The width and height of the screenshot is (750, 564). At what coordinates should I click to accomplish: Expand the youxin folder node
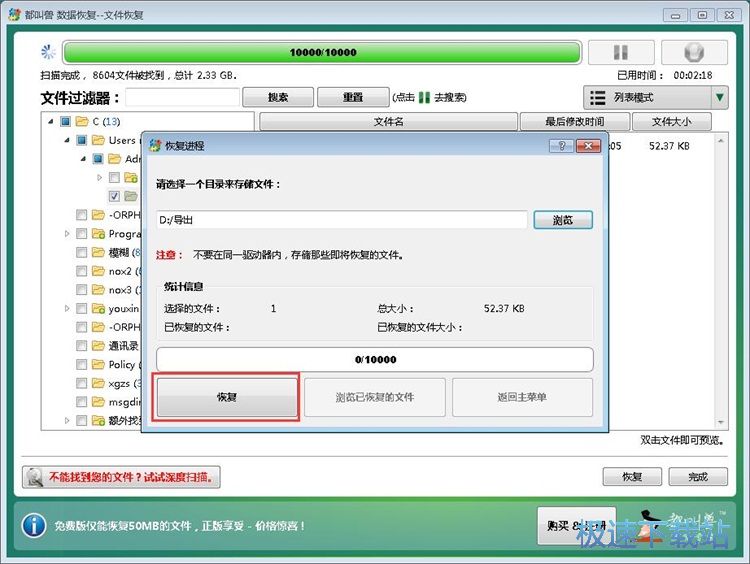pos(67,309)
